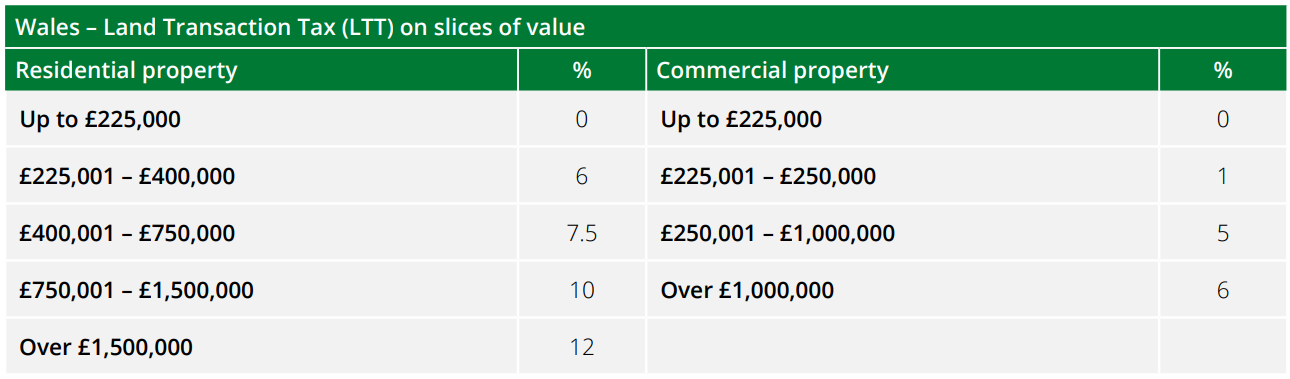Screen dimensions: 1290x379
Task: Click the £225,001 – £250,000 band cell
Action: pyautogui.click(x=902, y=177)
